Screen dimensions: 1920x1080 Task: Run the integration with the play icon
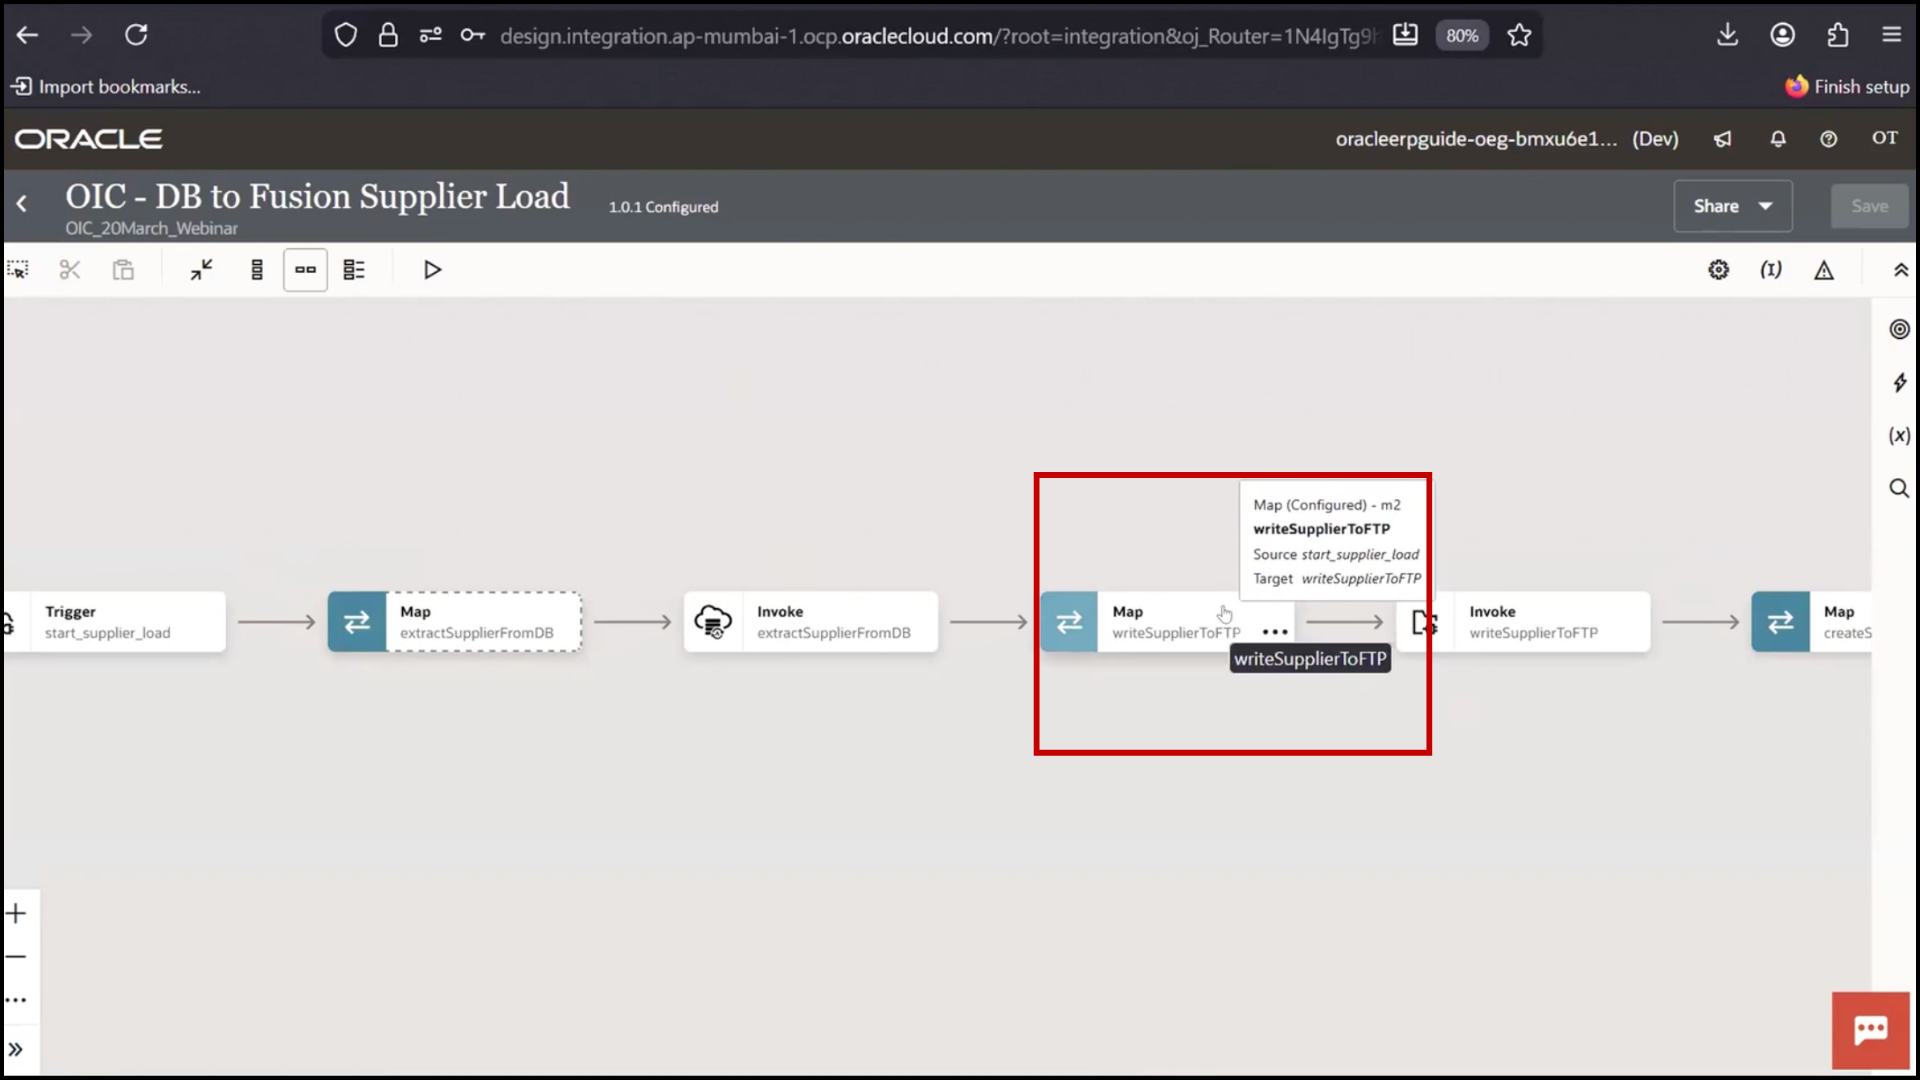tap(432, 270)
